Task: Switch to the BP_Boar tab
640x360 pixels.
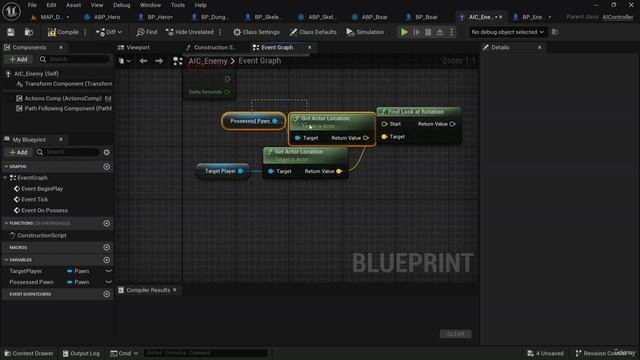Action: (x=422, y=17)
